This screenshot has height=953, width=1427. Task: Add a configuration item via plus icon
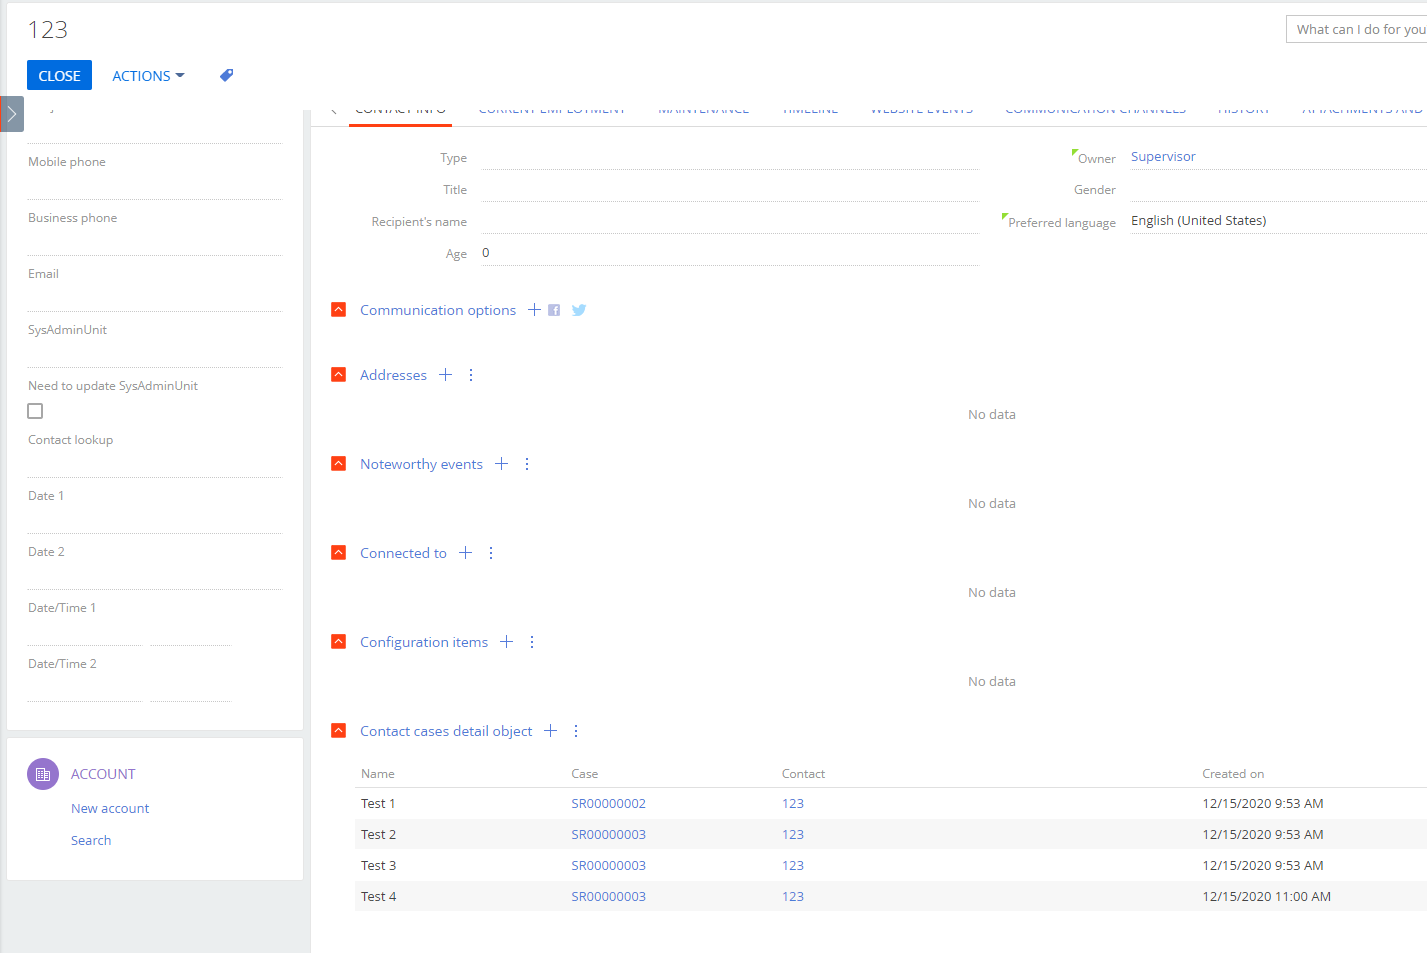coord(506,641)
